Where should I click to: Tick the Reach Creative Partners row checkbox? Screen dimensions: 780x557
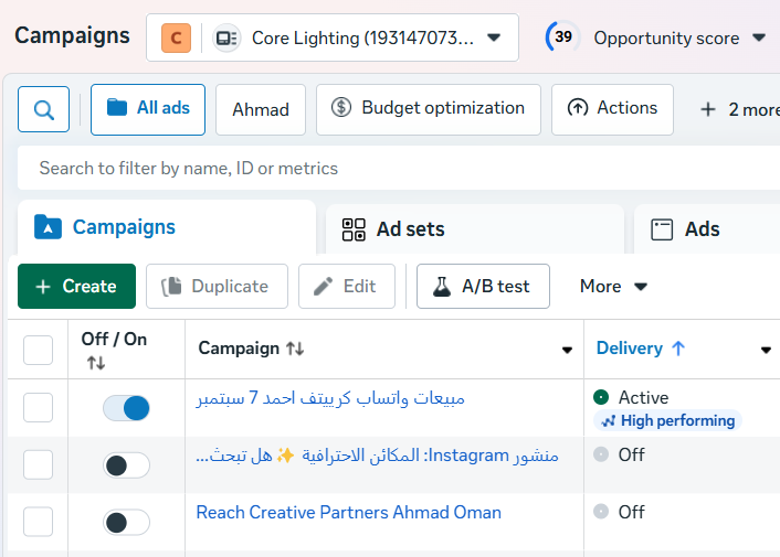pyautogui.click(x=38, y=522)
